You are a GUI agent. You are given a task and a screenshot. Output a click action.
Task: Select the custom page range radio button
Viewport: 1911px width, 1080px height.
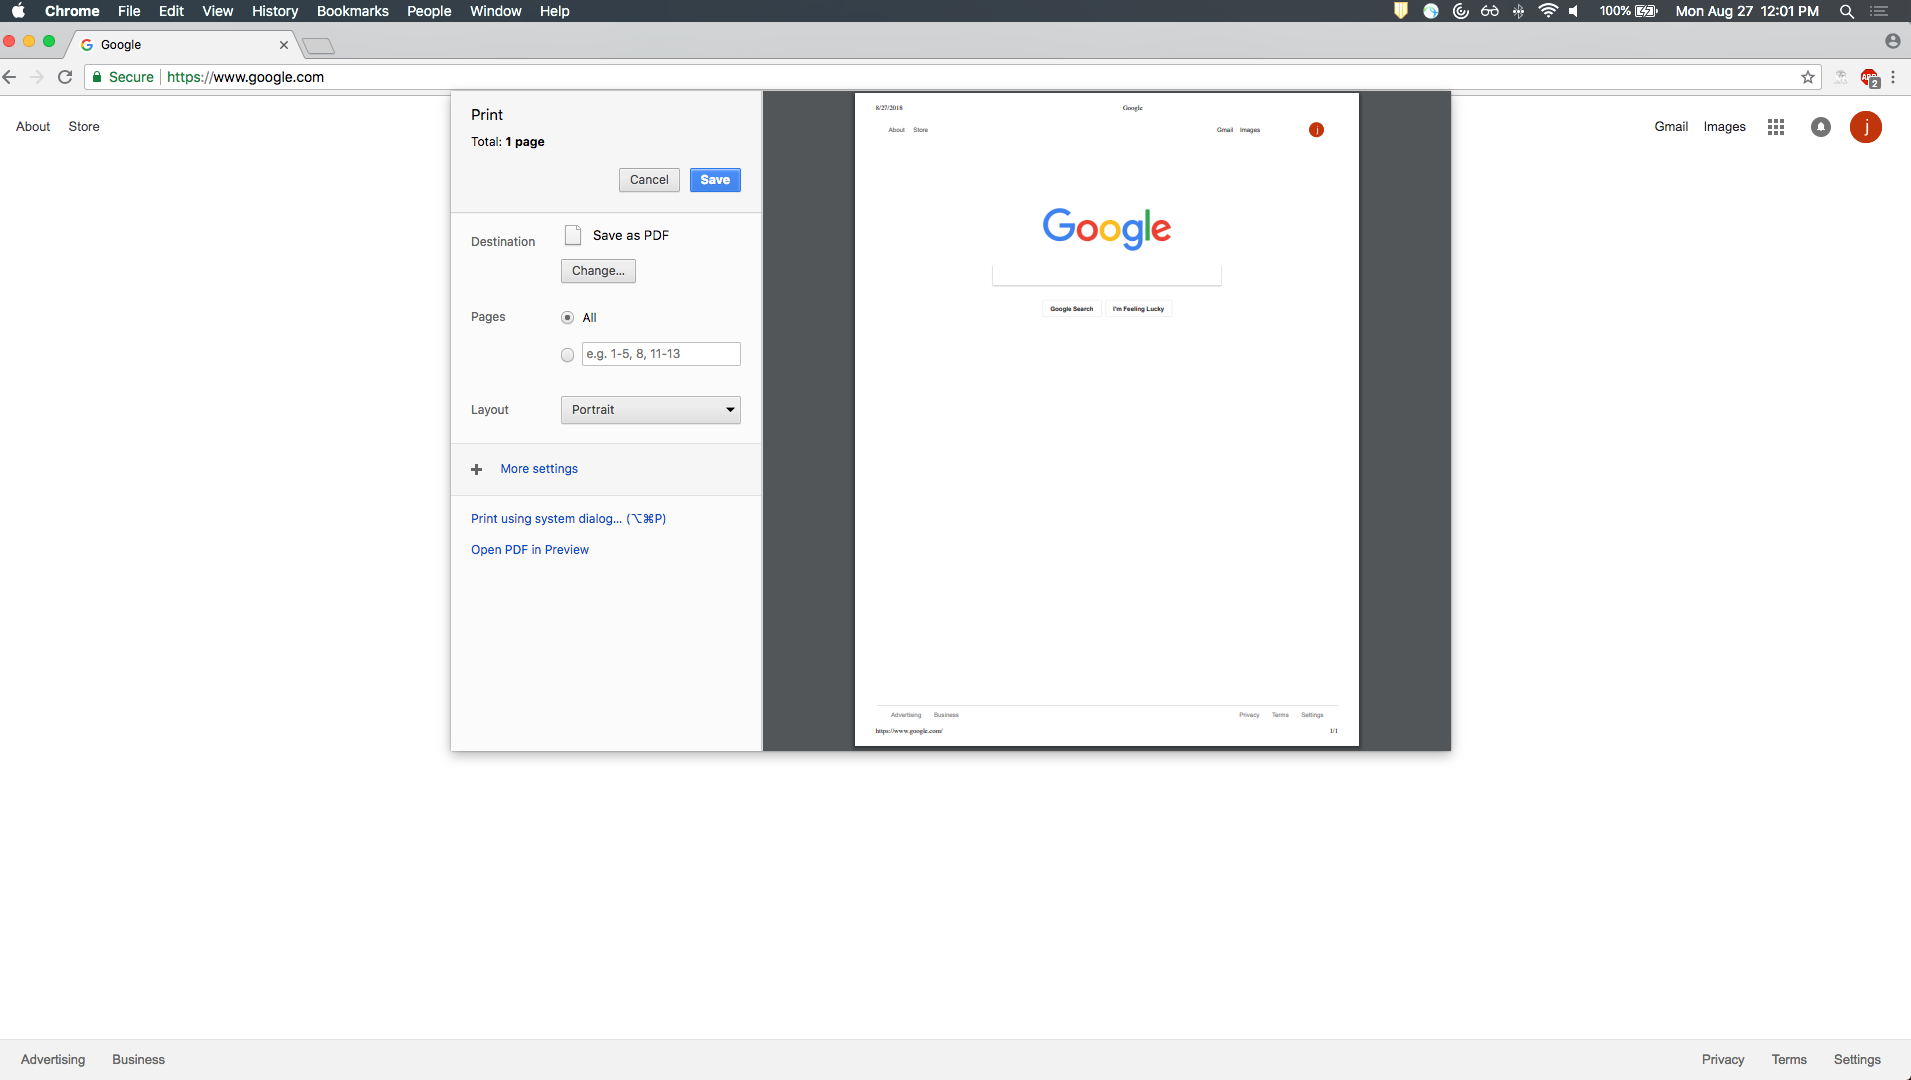tap(568, 355)
